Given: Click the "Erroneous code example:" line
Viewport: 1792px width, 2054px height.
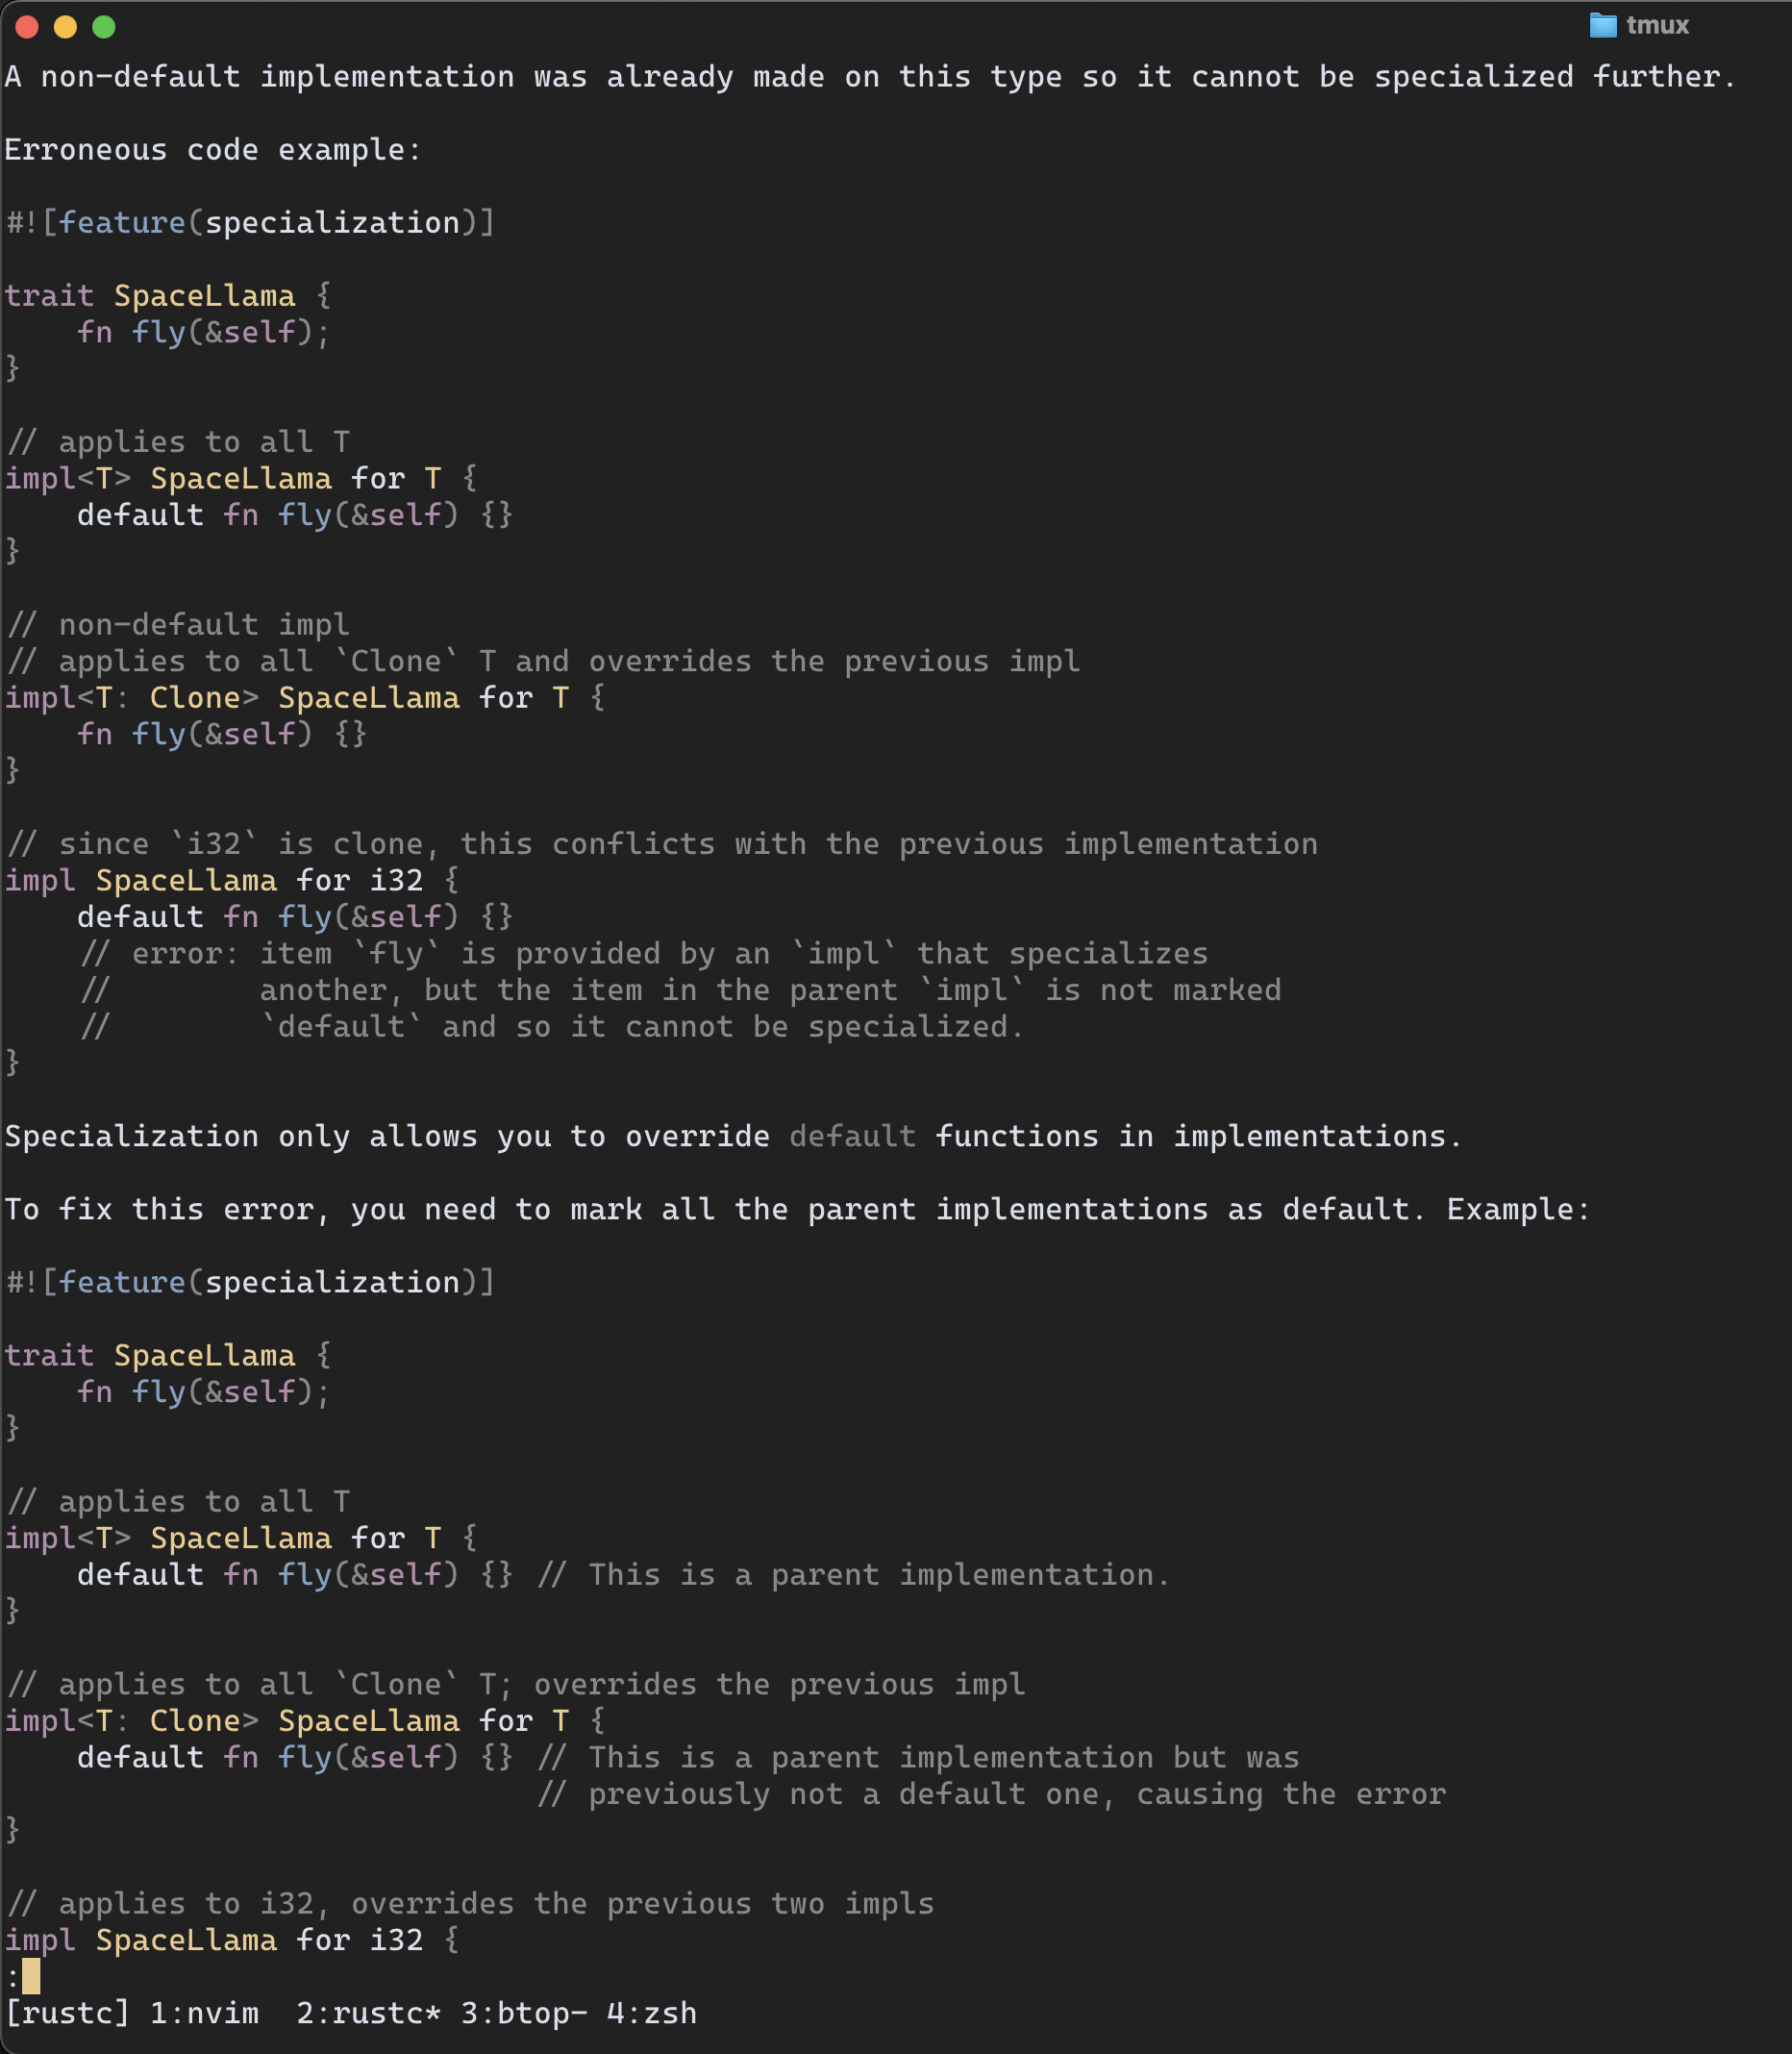Looking at the screenshot, I should 213,150.
